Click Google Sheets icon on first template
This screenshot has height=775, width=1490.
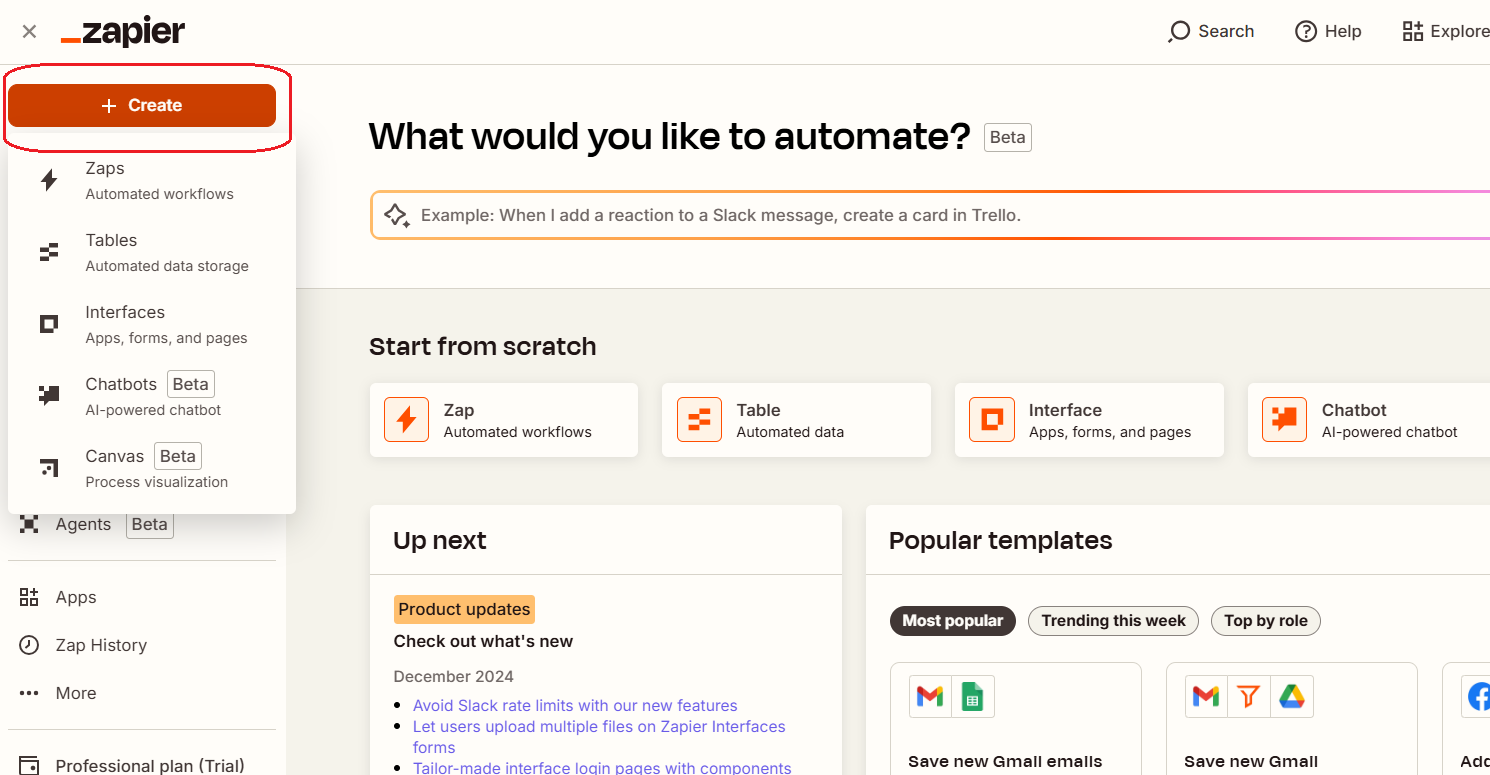click(972, 696)
